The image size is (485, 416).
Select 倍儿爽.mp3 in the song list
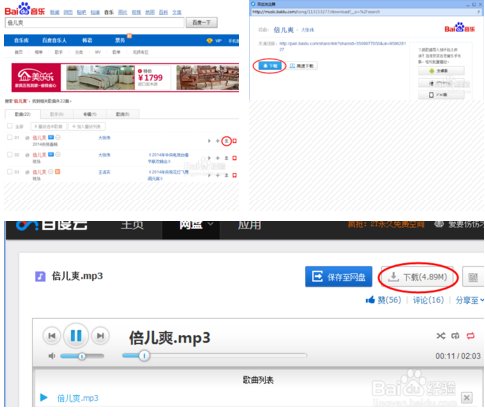point(78,398)
